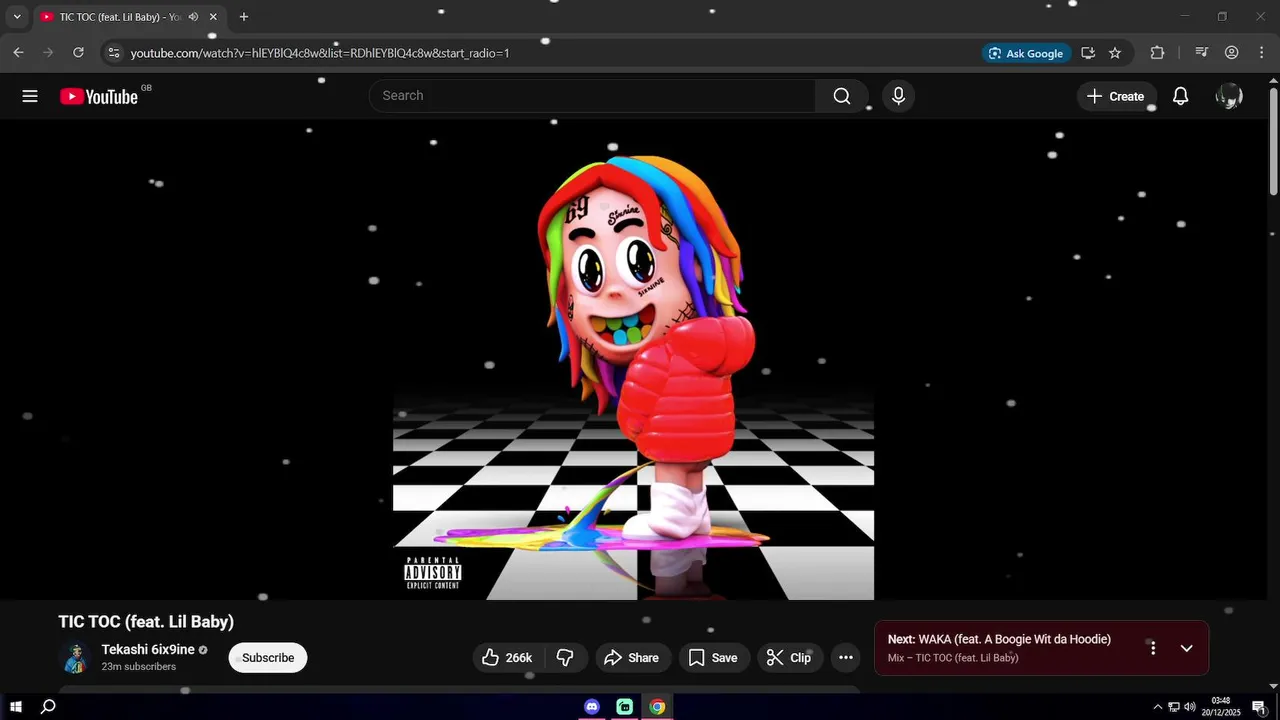The width and height of the screenshot is (1280, 720).
Task: Show hidden system tray icons
Action: pos(1158,707)
